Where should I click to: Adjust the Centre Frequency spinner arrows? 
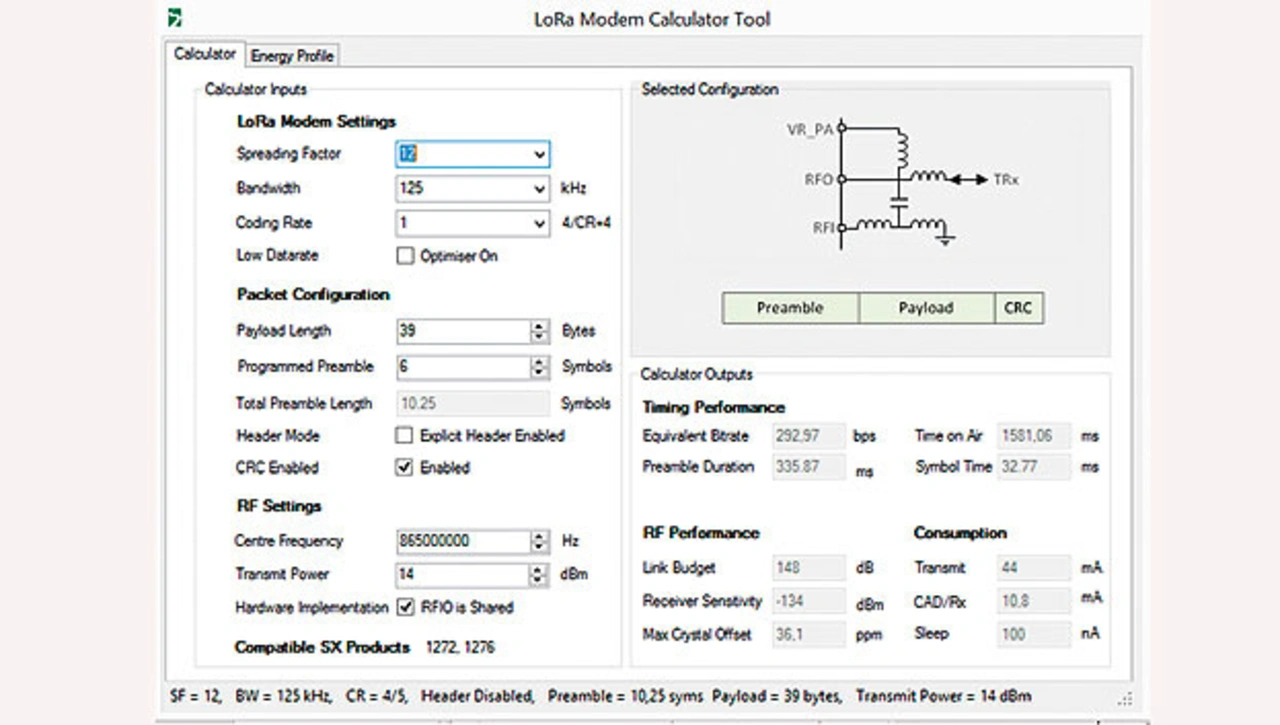point(539,541)
